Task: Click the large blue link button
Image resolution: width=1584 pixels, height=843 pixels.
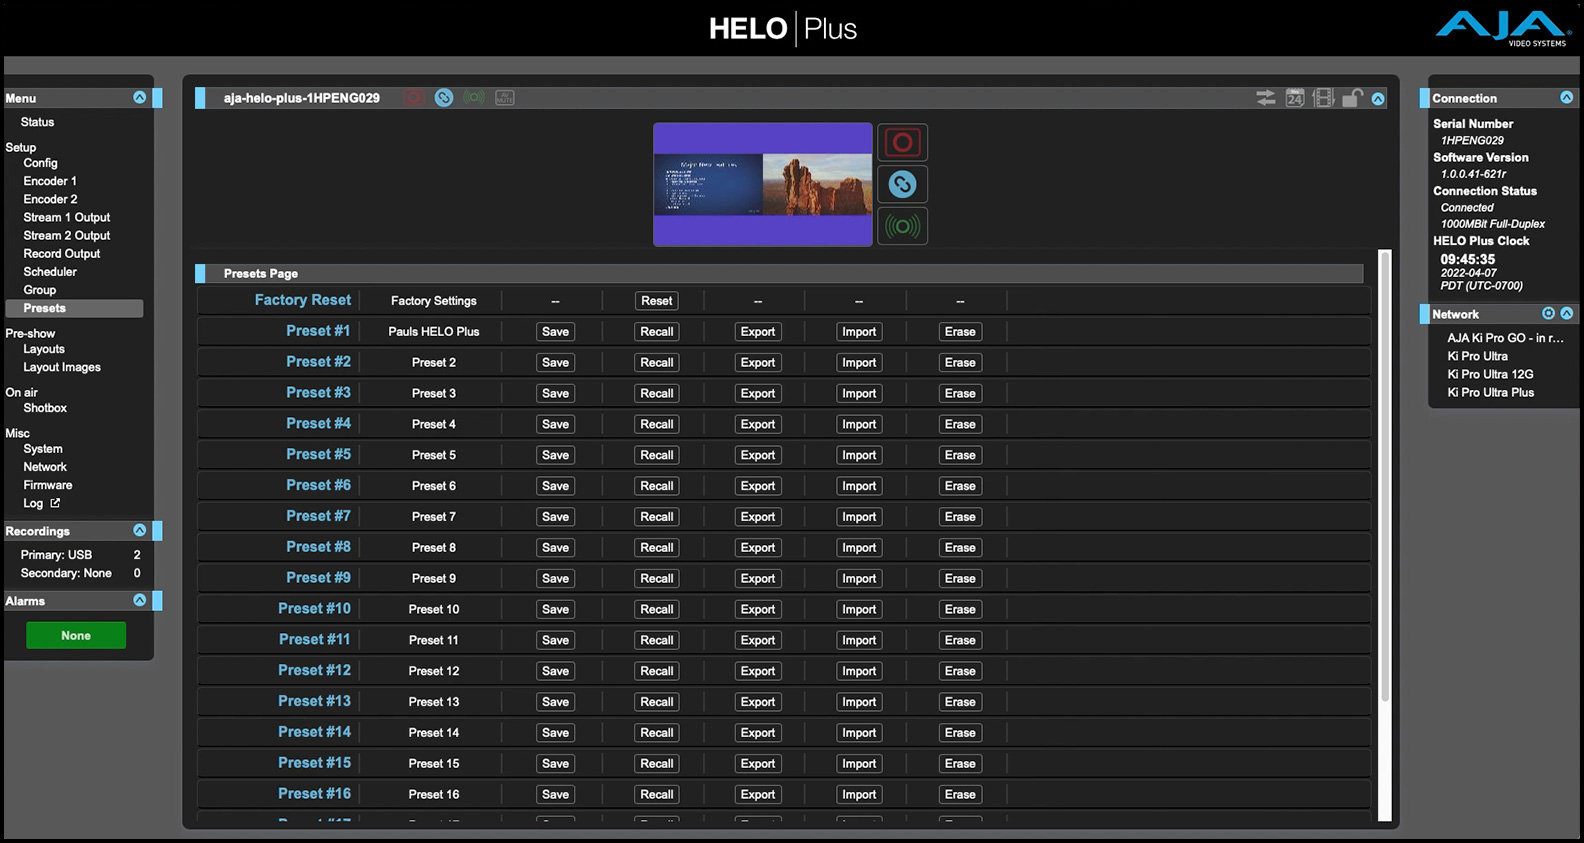Action: (902, 185)
